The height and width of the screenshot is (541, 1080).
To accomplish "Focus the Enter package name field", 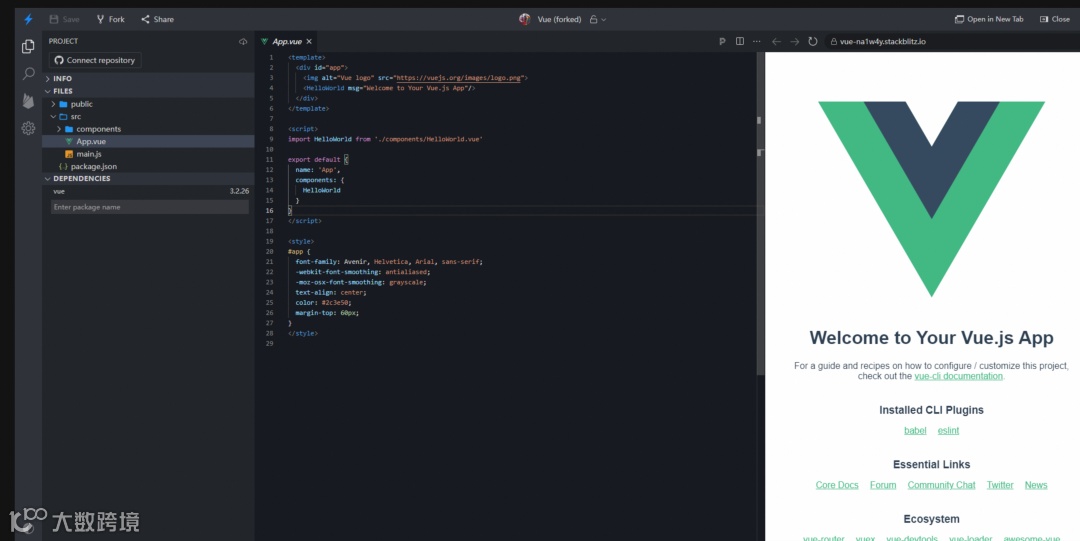I will point(149,207).
